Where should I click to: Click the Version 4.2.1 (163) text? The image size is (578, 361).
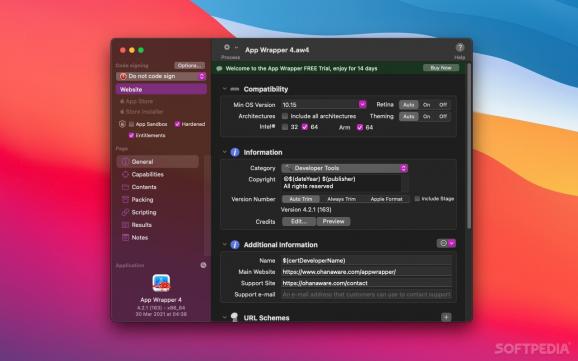[x=306, y=210]
